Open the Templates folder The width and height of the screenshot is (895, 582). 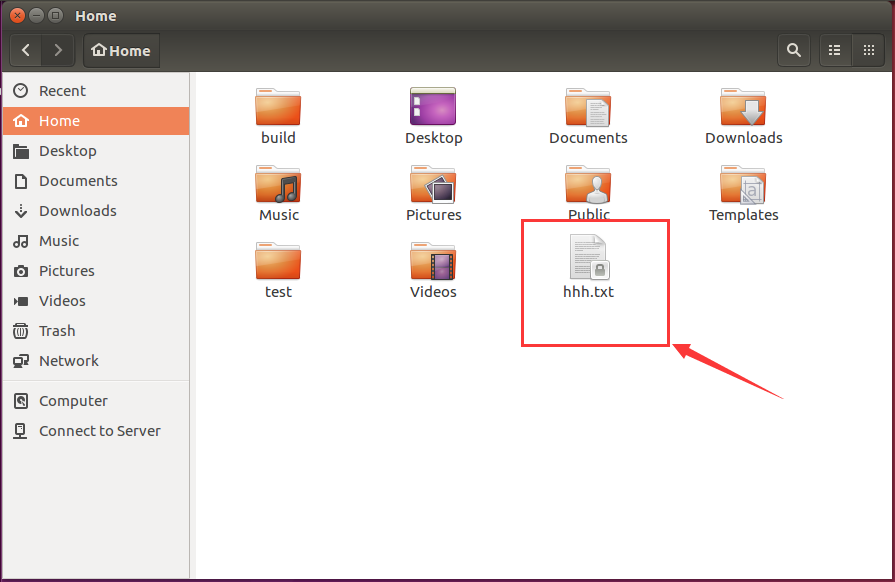coord(743,185)
